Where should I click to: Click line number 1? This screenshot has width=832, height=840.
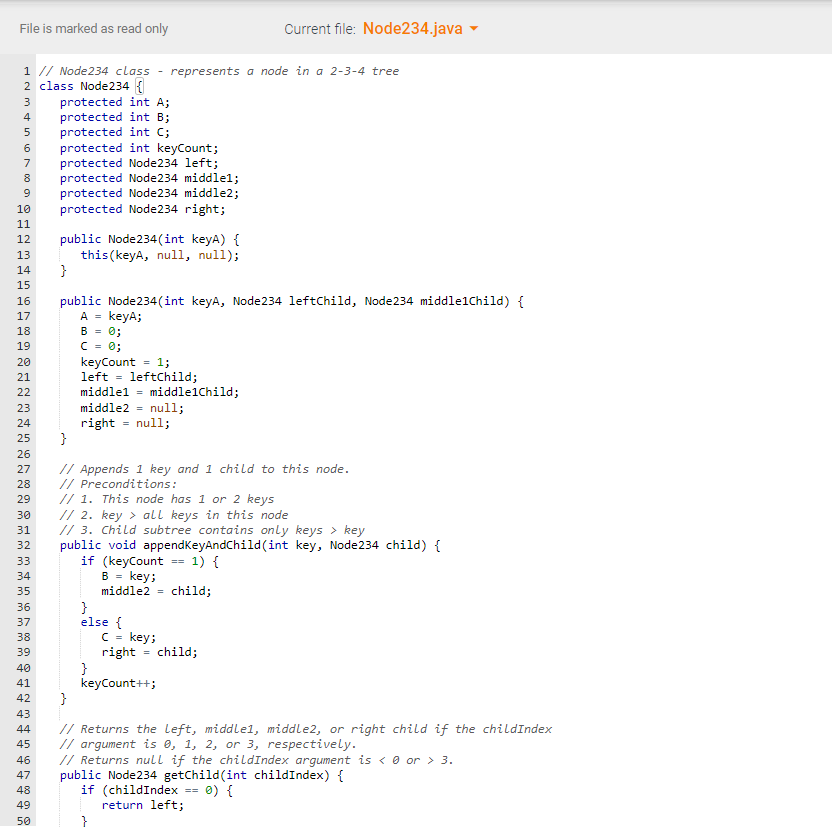click(x=26, y=70)
